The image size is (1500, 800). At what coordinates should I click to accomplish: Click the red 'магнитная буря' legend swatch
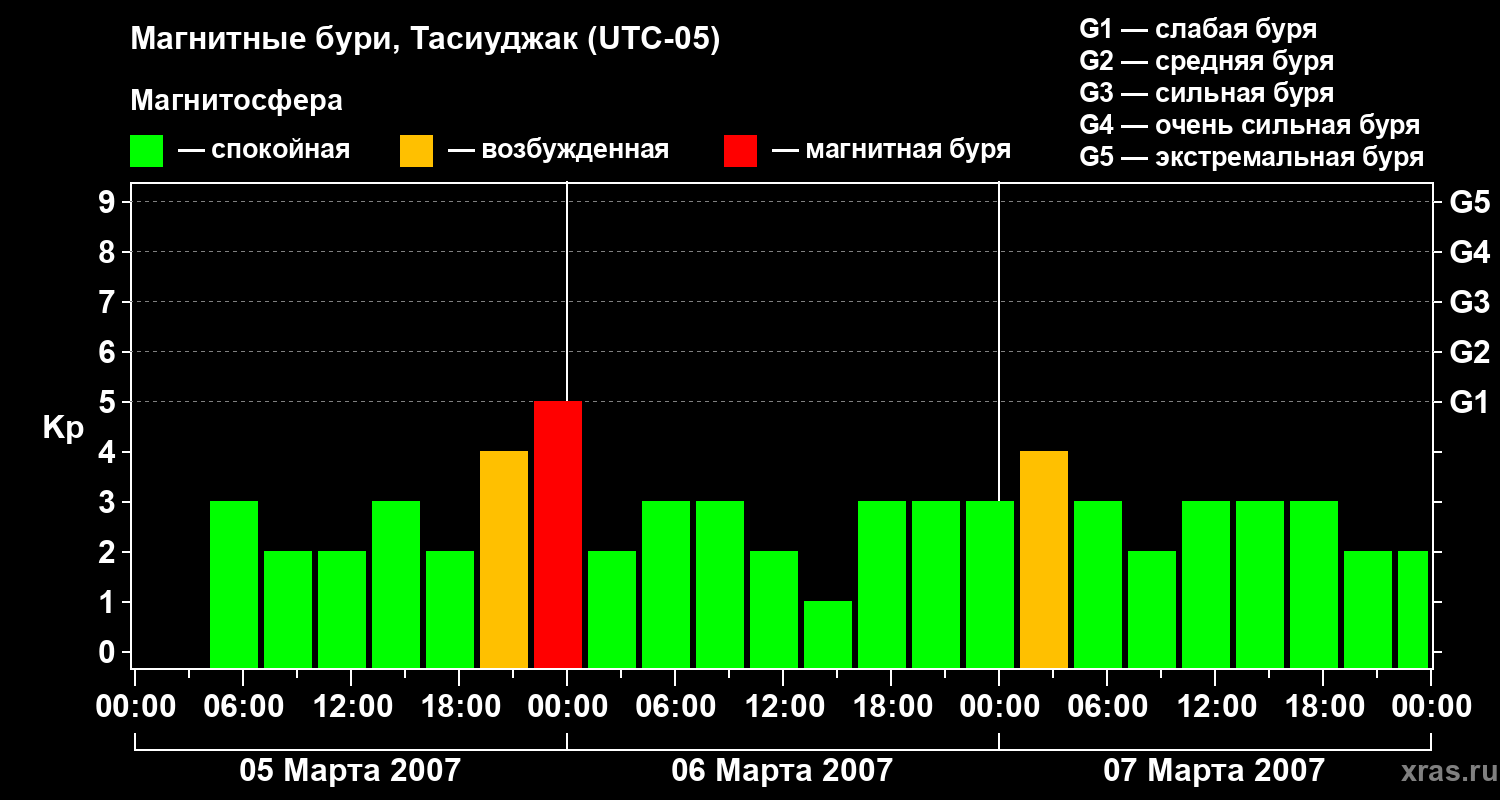pyautogui.click(x=740, y=151)
